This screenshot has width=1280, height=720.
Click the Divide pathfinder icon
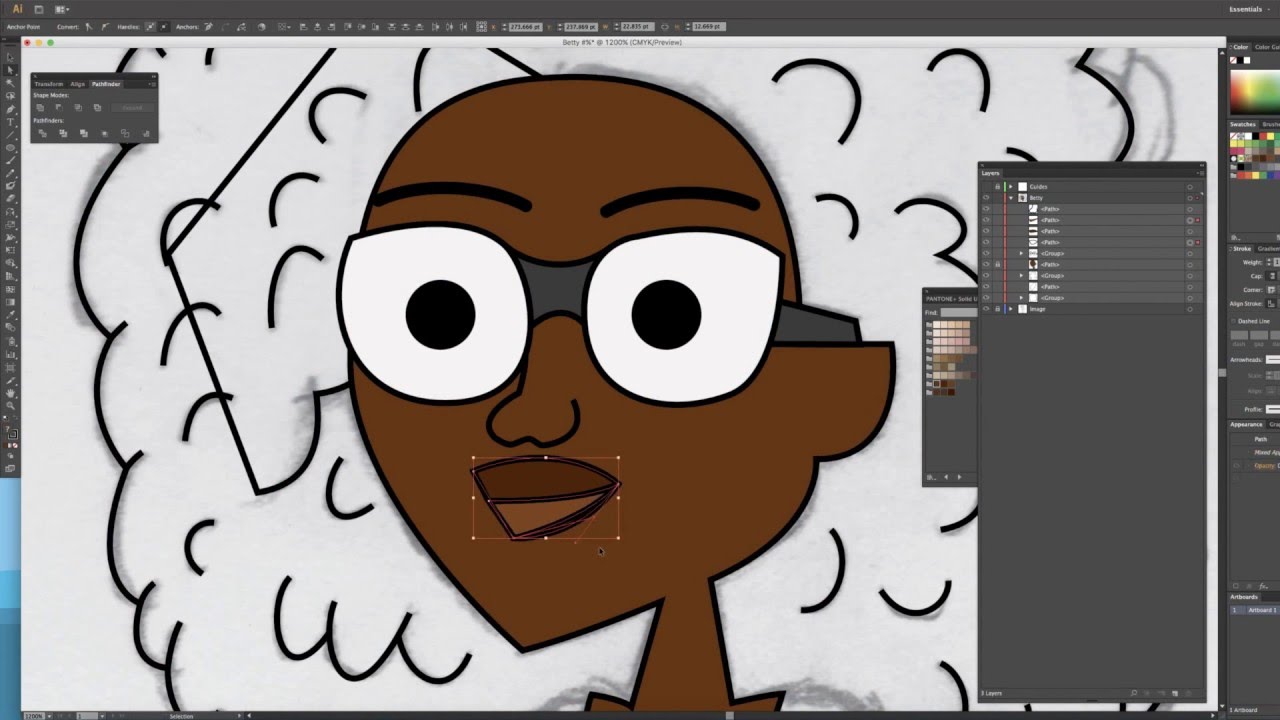[42, 133]
